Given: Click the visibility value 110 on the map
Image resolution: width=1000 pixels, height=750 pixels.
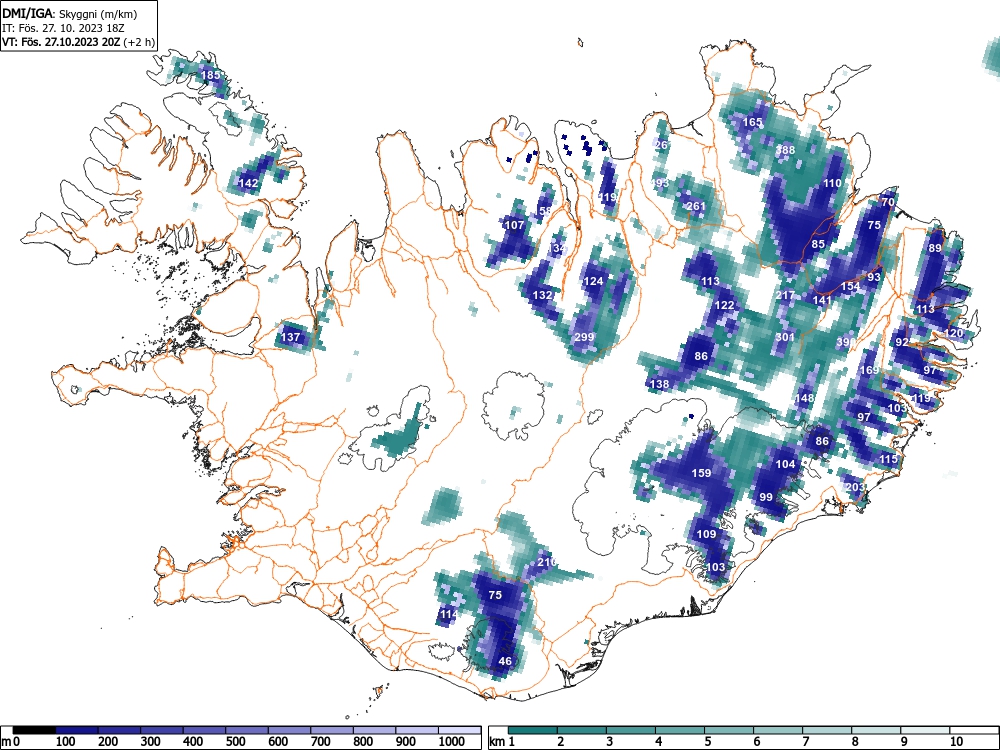Looking at the screenshot, I should pyautogui.click(x=832, y=184).
